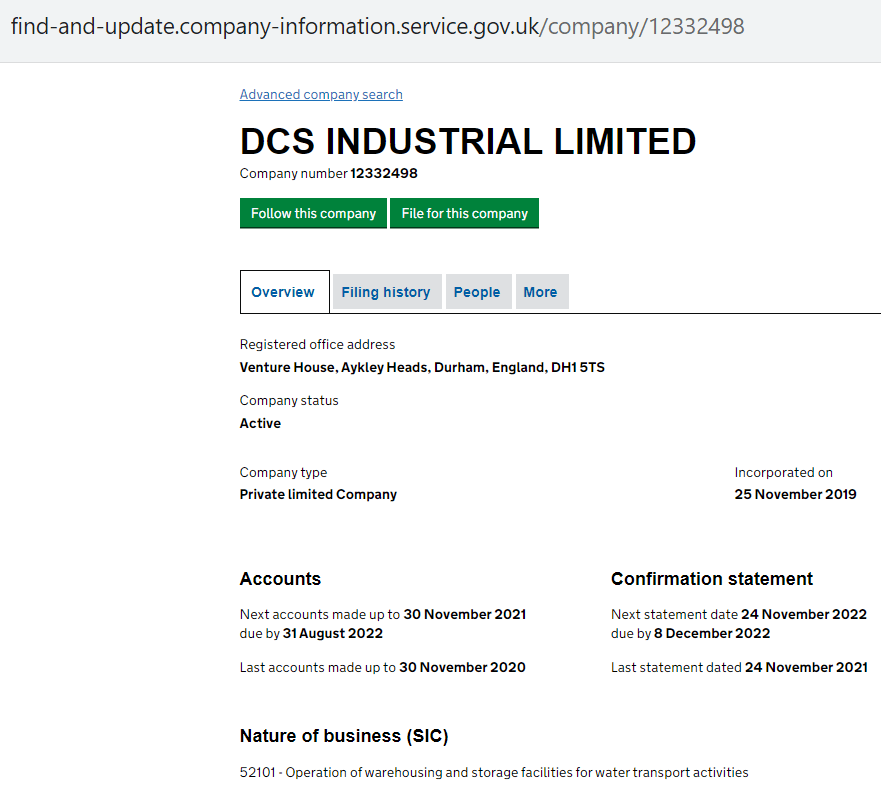Screen dimensions: 881x792
Task: Click the Accounts section heading
Action: [x=280, y=579]
